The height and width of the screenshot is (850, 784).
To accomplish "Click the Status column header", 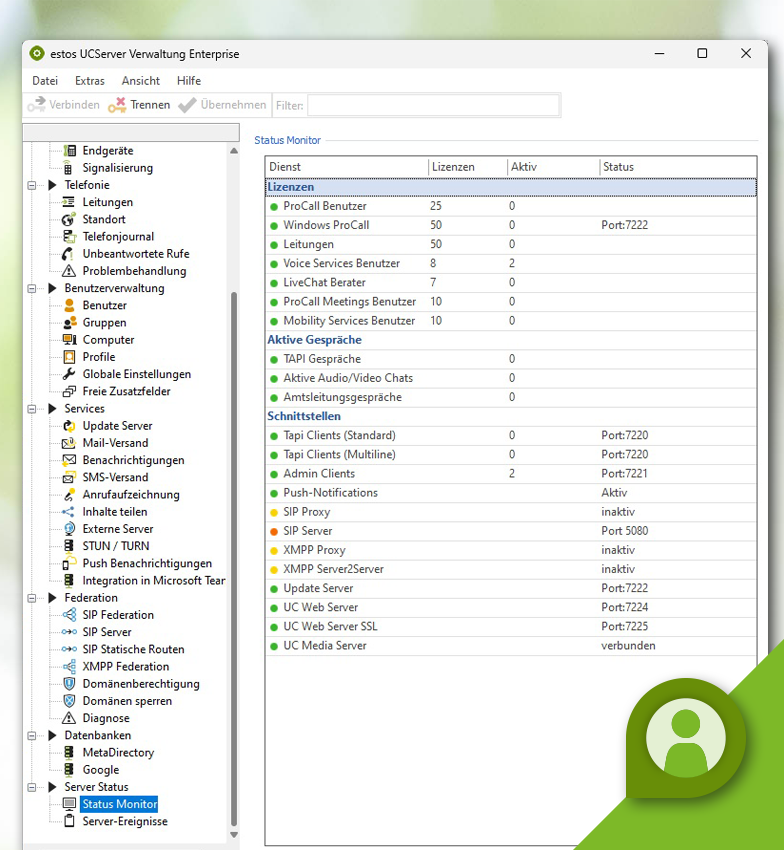I will pos(618,167).
